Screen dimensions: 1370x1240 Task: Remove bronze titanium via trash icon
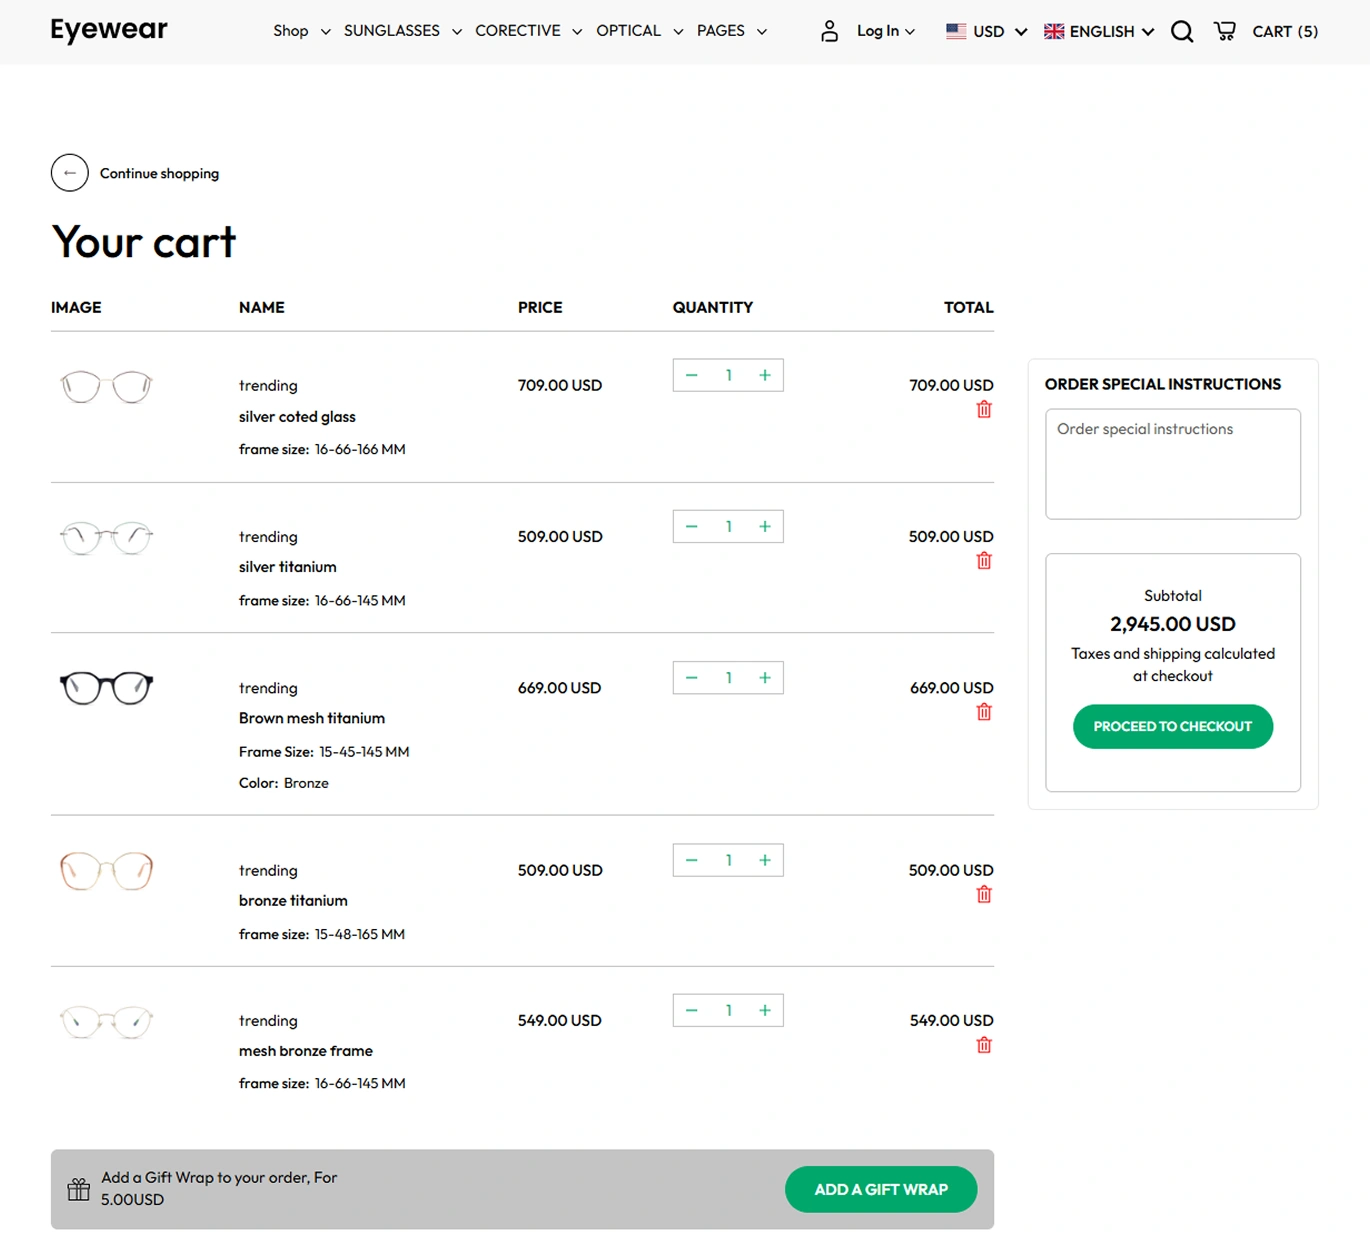coord(984,894)
